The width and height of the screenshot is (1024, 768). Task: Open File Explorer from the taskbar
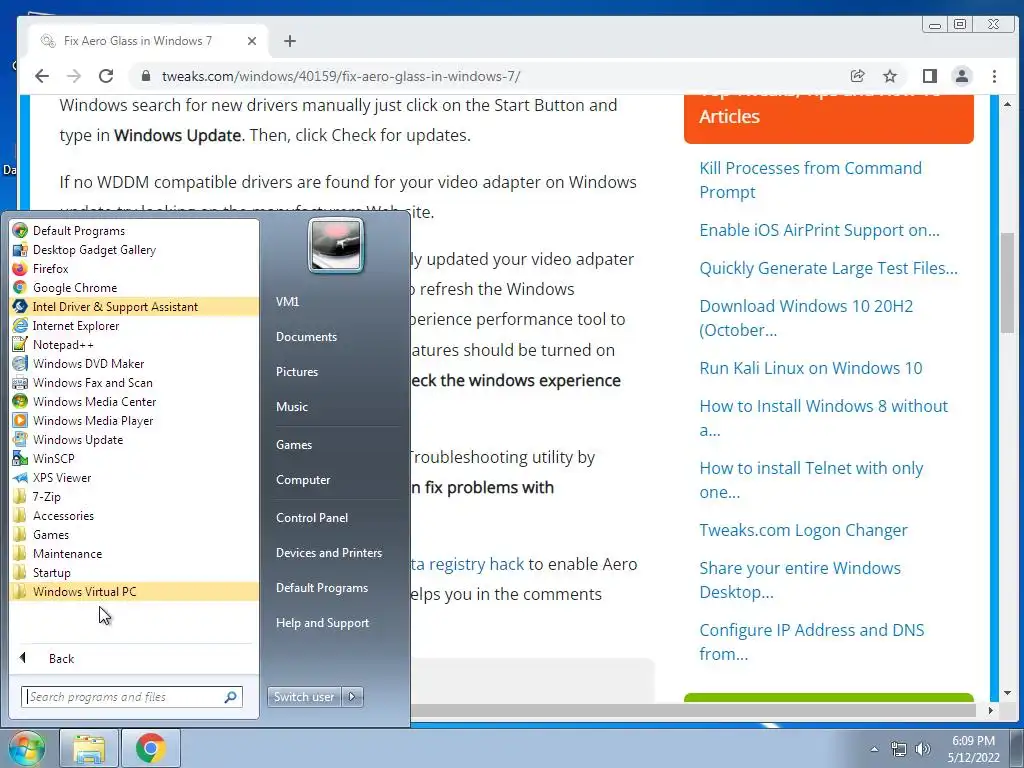[x=89, y=748]
